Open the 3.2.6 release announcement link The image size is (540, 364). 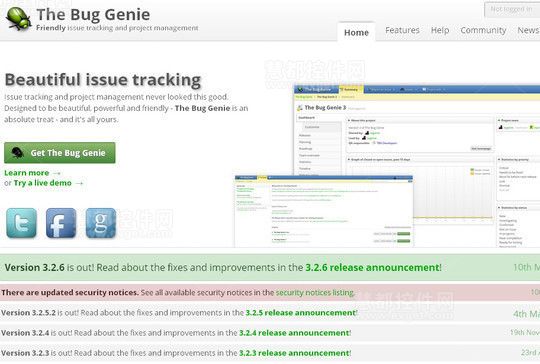373,268
